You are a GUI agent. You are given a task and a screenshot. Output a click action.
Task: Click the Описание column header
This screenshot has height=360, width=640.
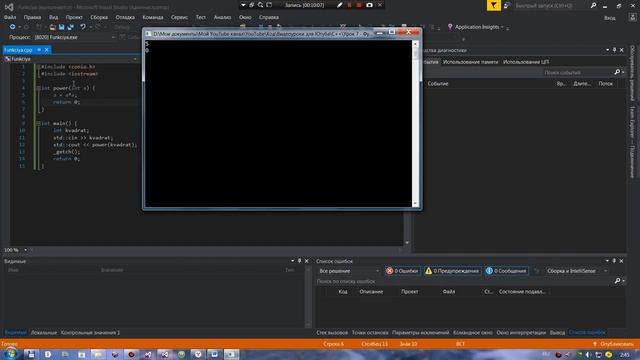(x=371, y=292)
